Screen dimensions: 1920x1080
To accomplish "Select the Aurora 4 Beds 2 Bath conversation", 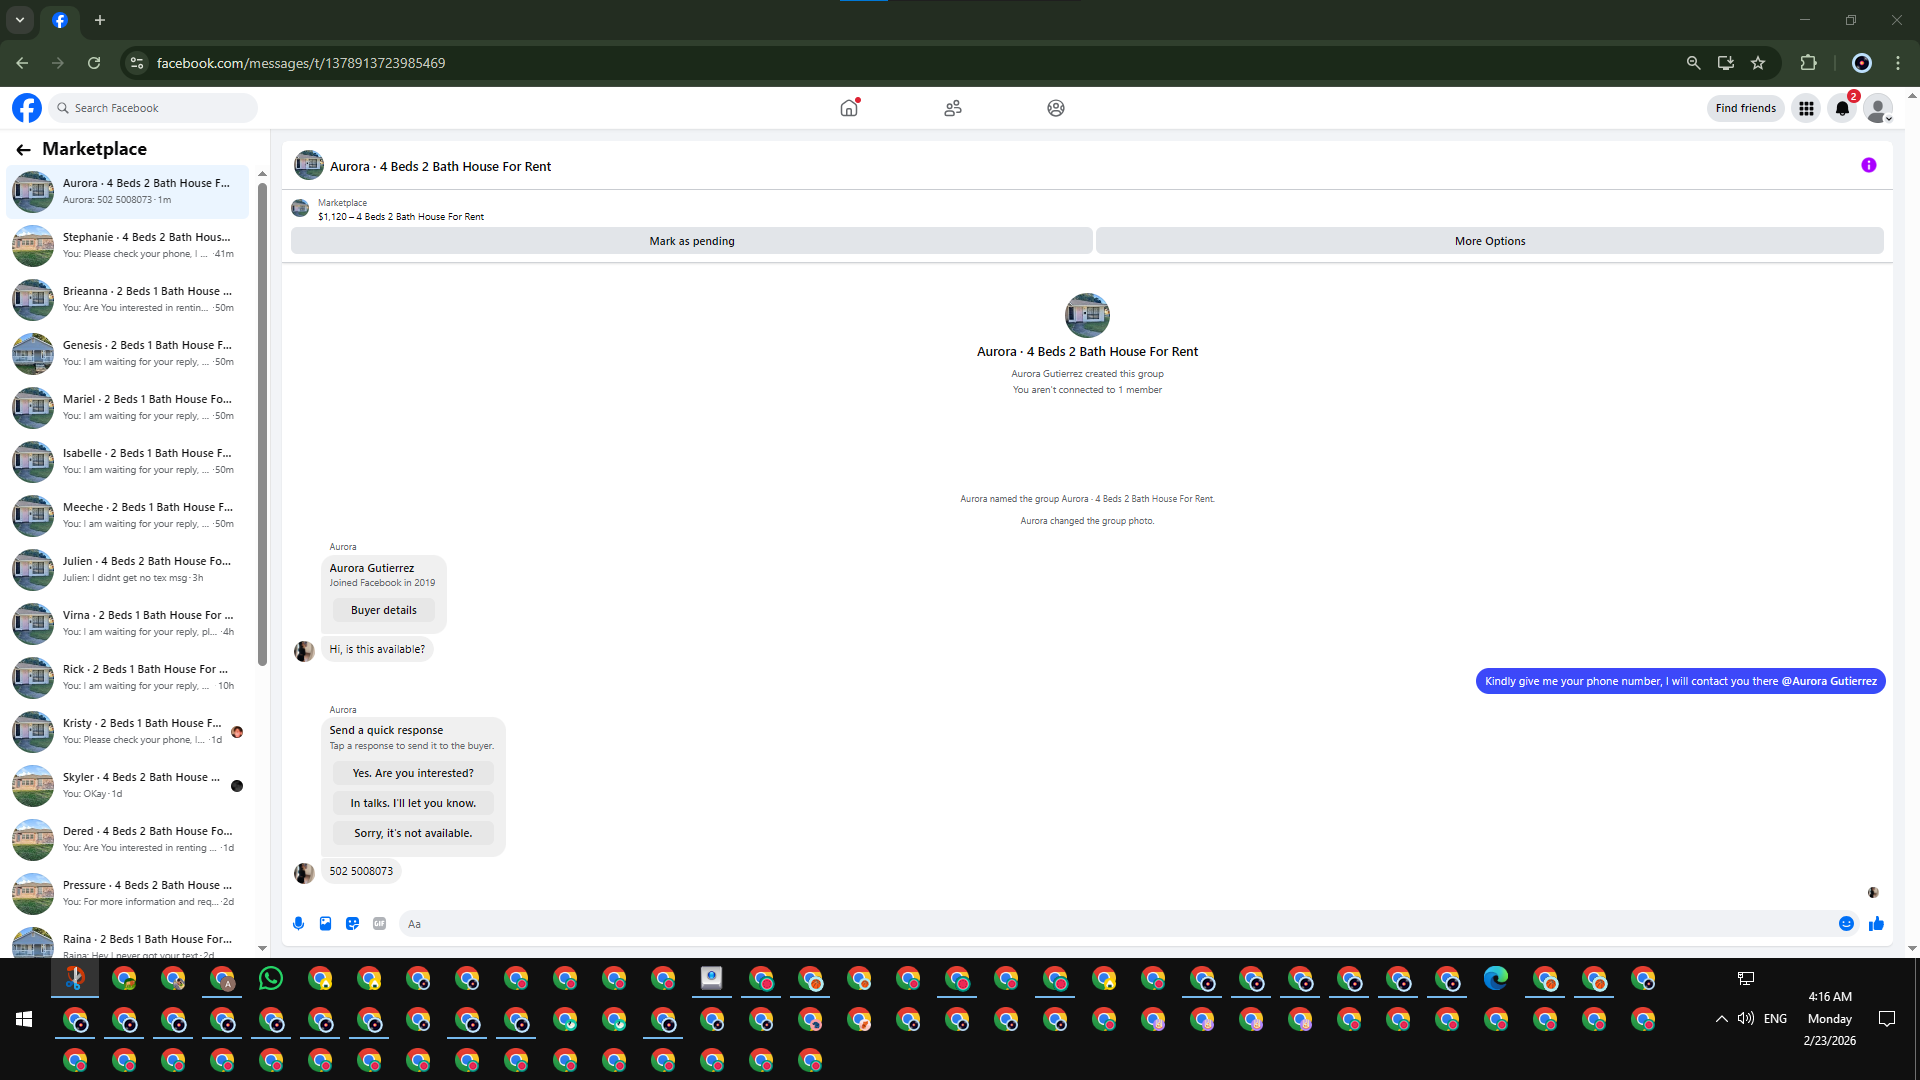I will click(x=128, y=192).
